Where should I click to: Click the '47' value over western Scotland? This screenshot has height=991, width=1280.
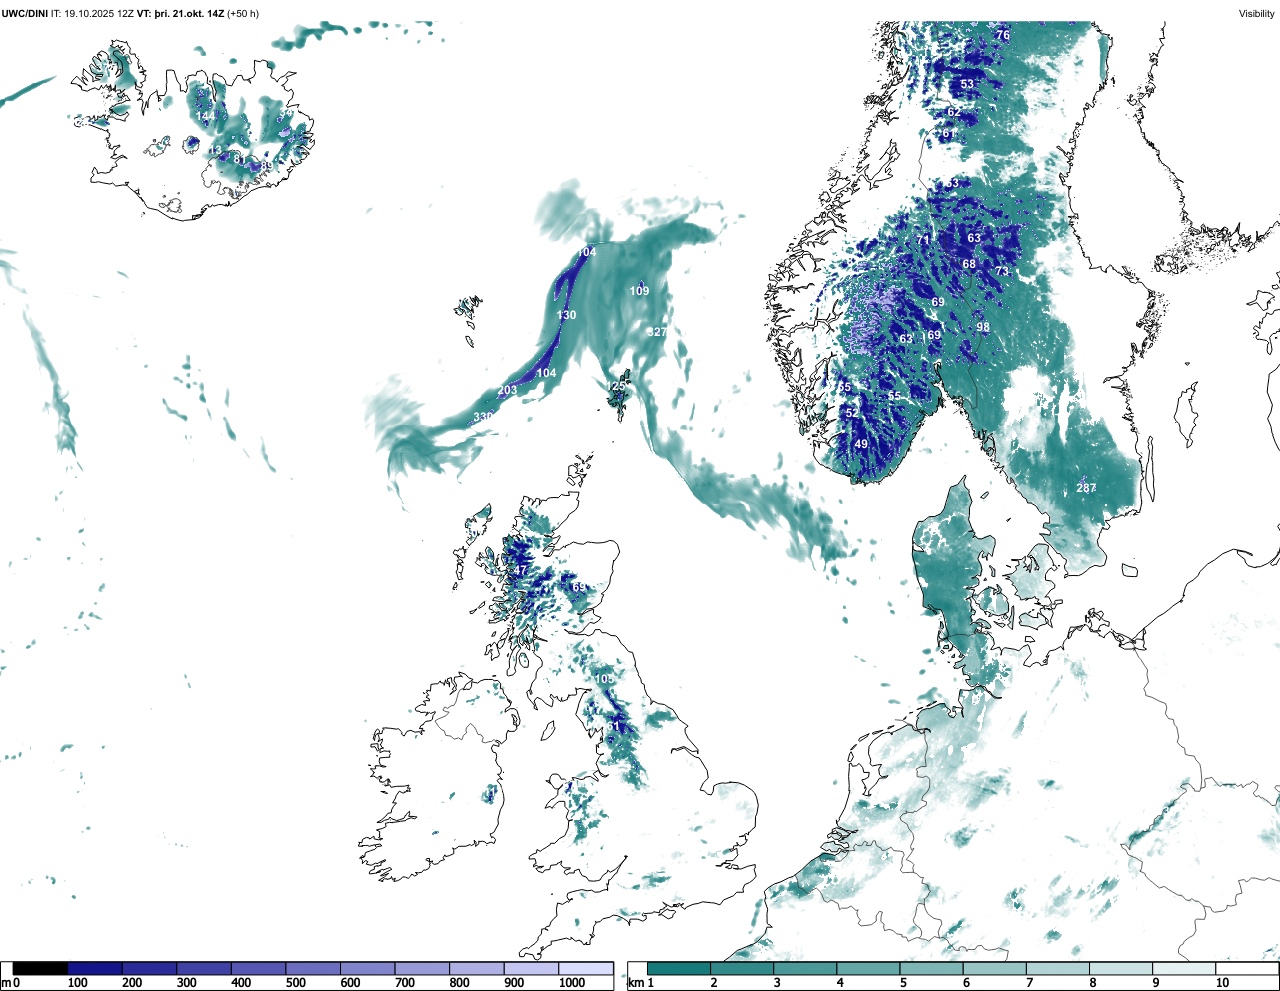click(x=520, y=571)
